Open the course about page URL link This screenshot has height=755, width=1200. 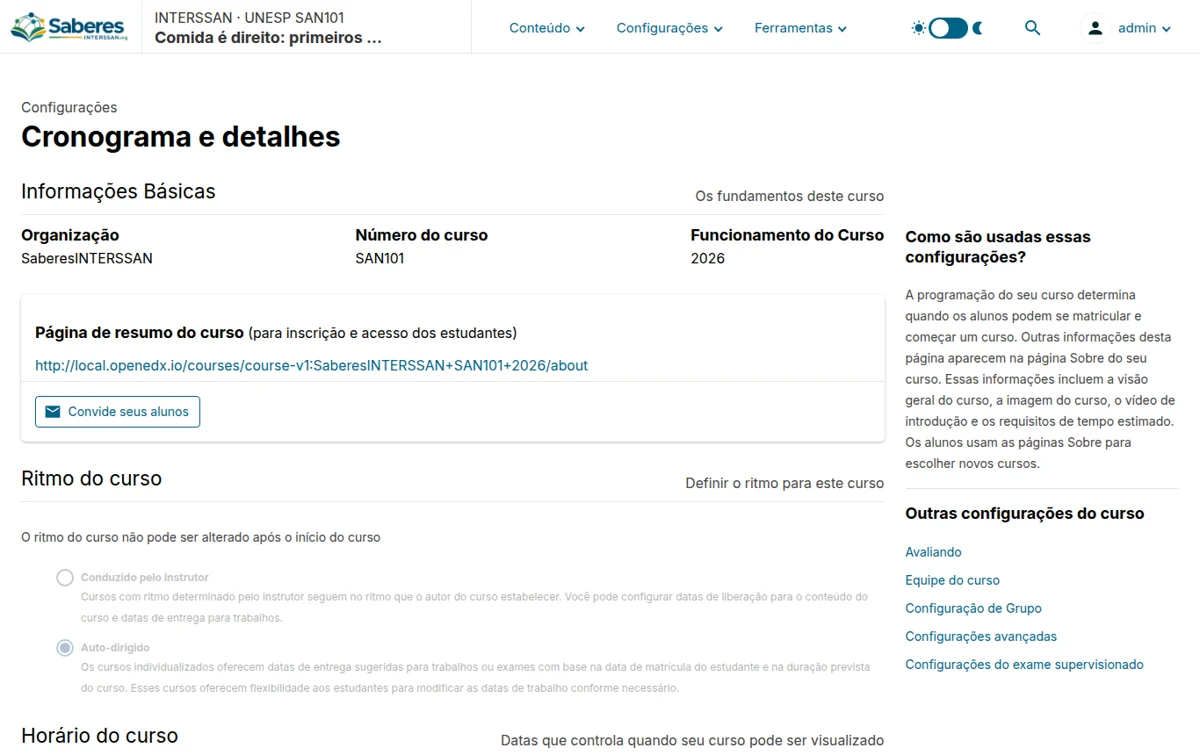311,366
